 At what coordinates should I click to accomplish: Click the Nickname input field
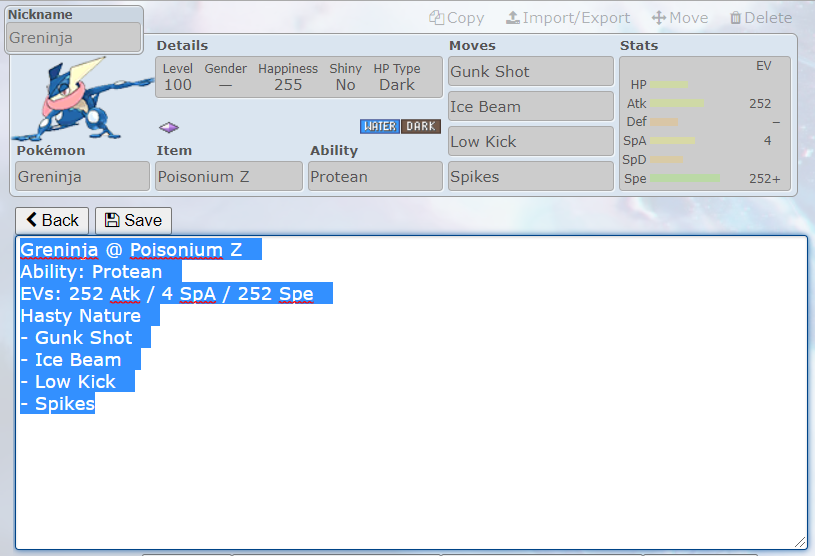[73, 37]
